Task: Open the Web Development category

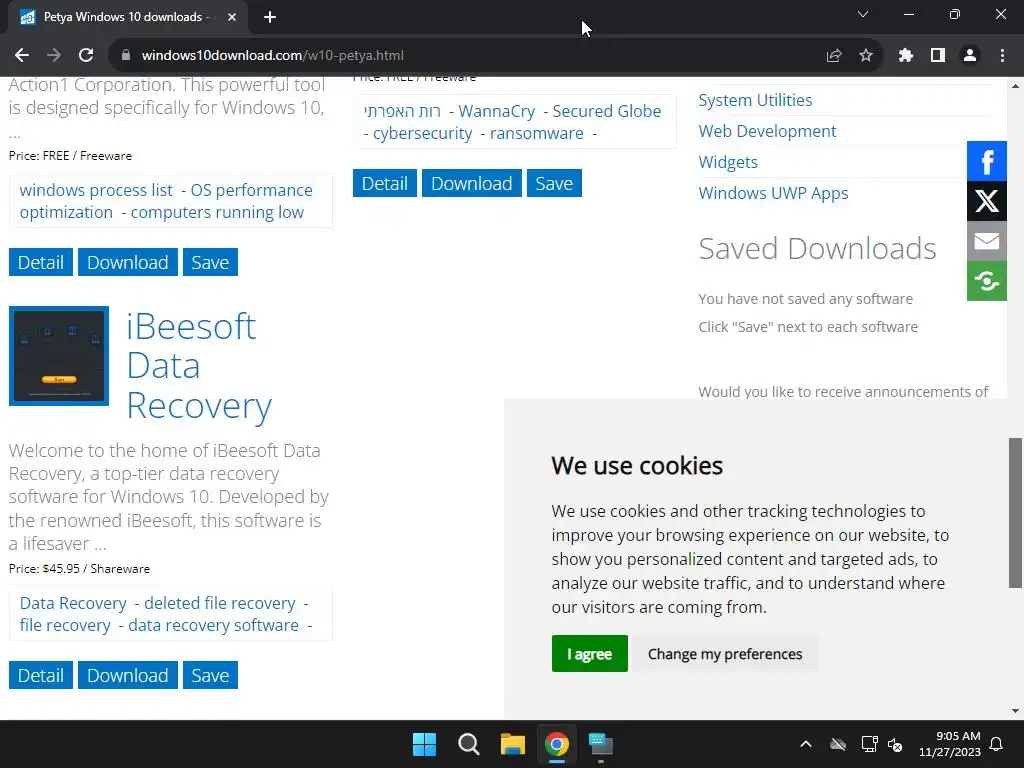Action: [x=767, y=131]
